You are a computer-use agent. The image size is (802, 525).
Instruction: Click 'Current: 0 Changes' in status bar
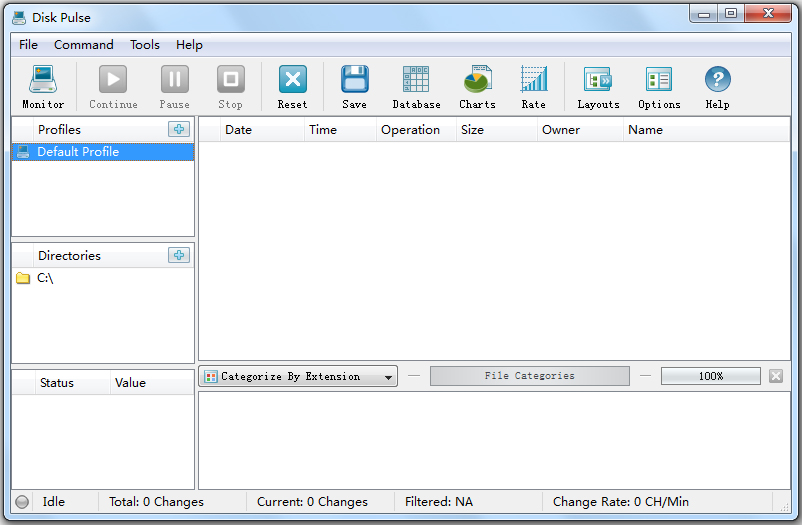[312, 502]
